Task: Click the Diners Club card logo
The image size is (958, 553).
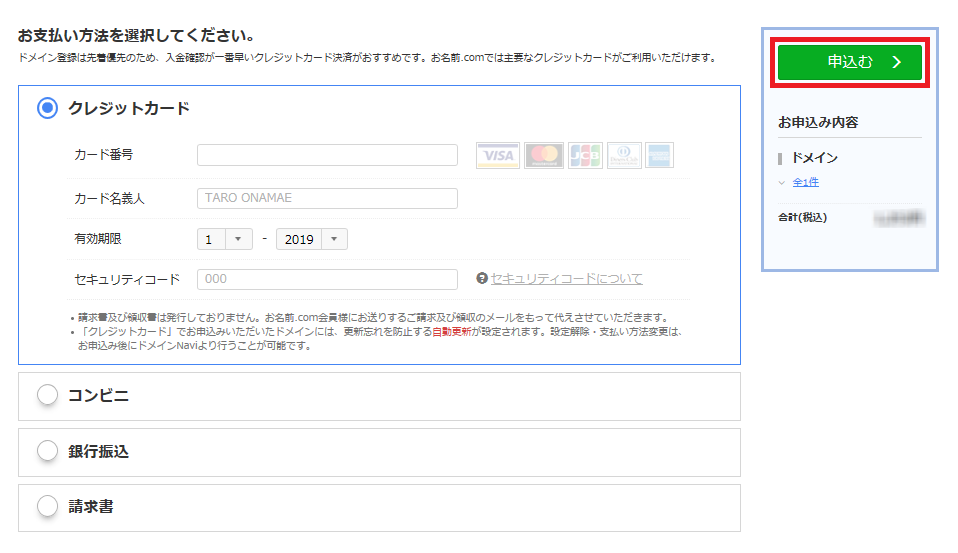Action: pyautogui.click(x=624, y=155)
